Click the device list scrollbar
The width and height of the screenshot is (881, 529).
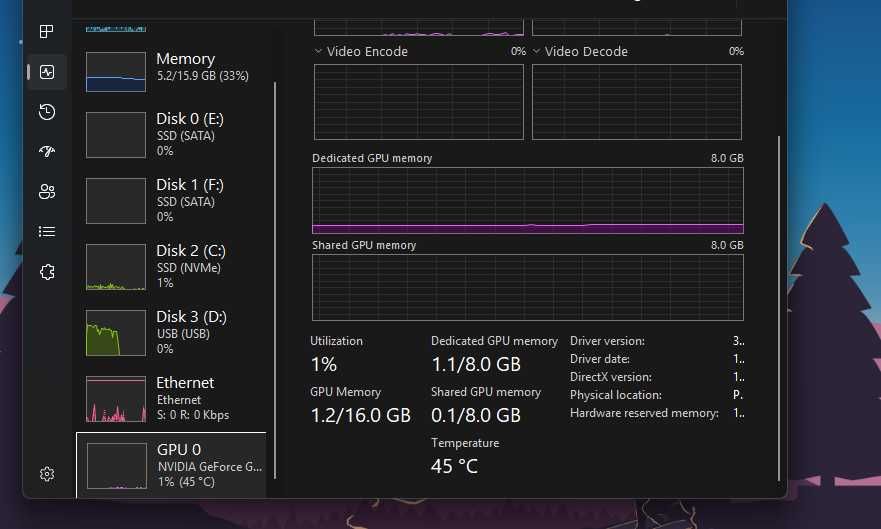275,280
